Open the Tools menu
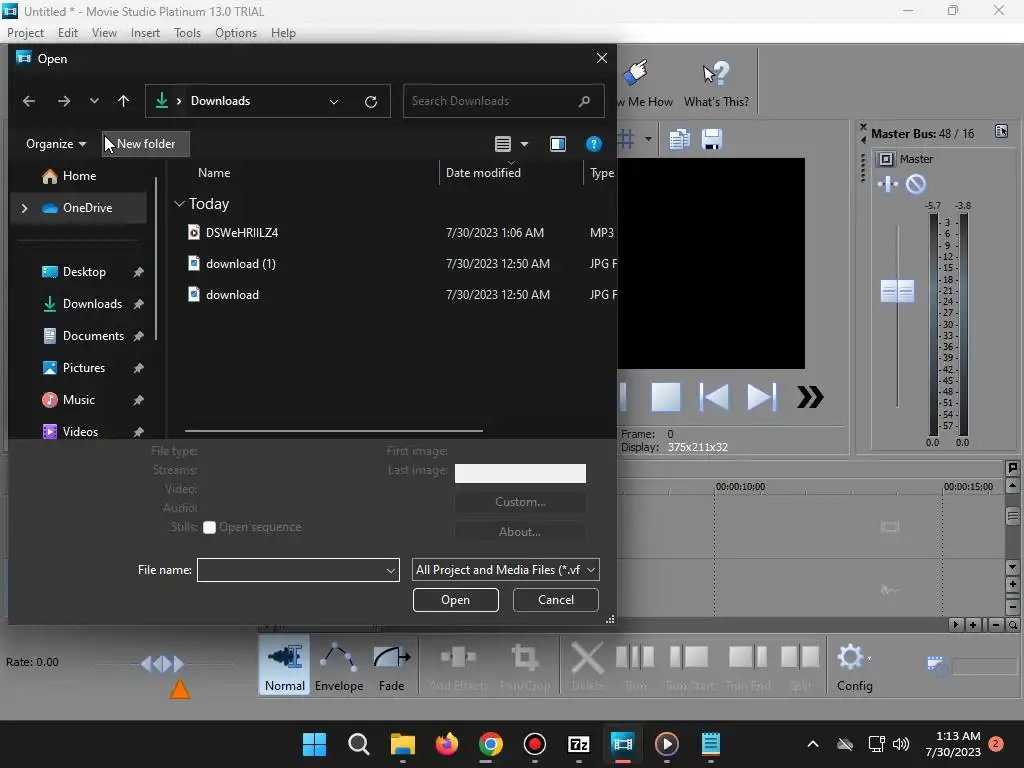 click(x=187, y=33)
